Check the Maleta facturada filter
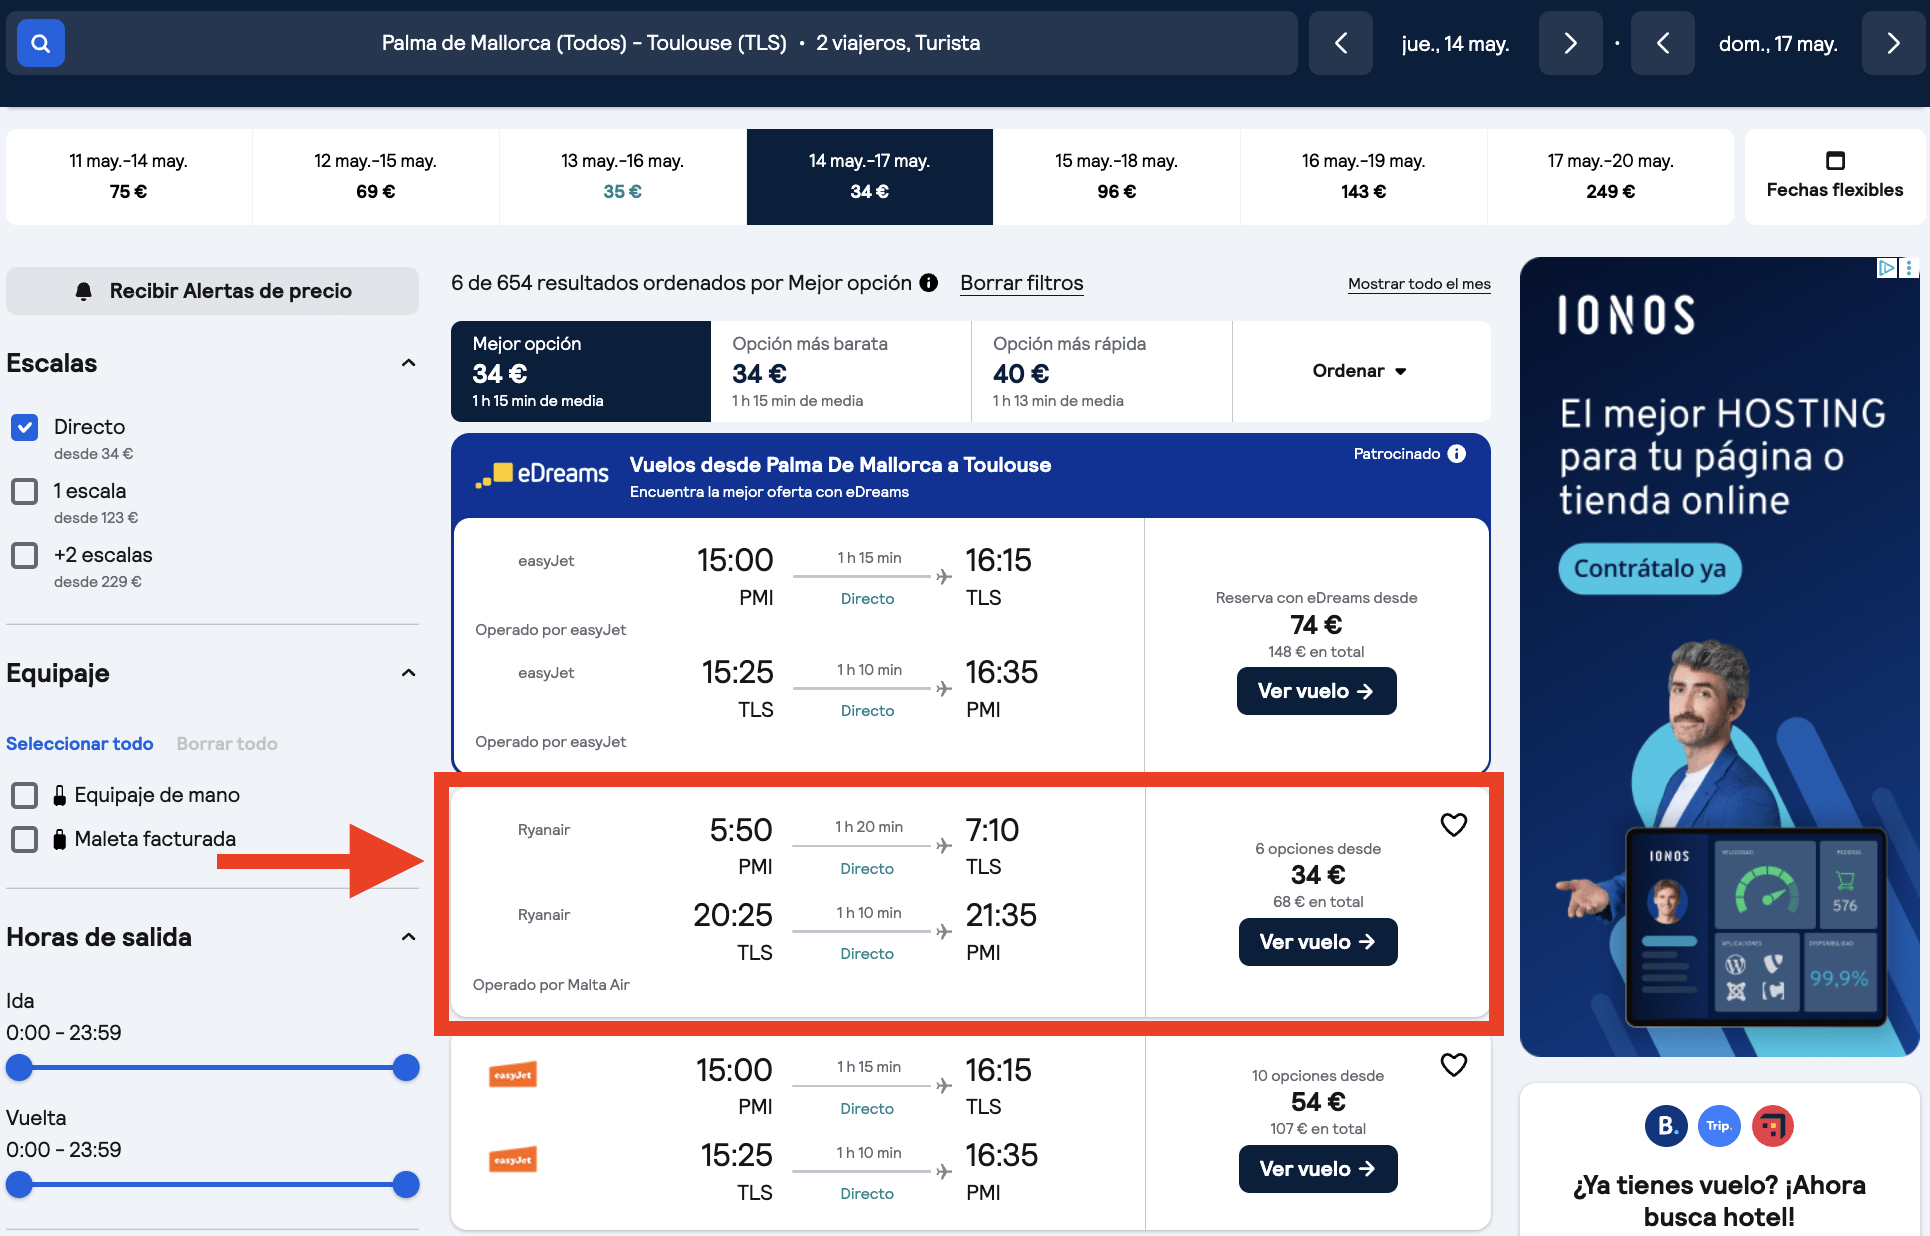The image size is (1930, 1236). click(24, 839)
